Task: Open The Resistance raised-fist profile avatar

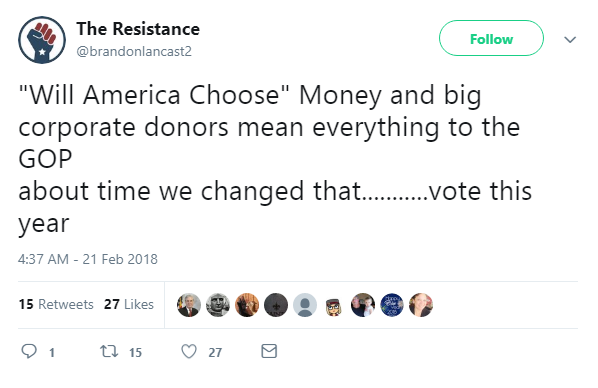Action: (42, 40)
